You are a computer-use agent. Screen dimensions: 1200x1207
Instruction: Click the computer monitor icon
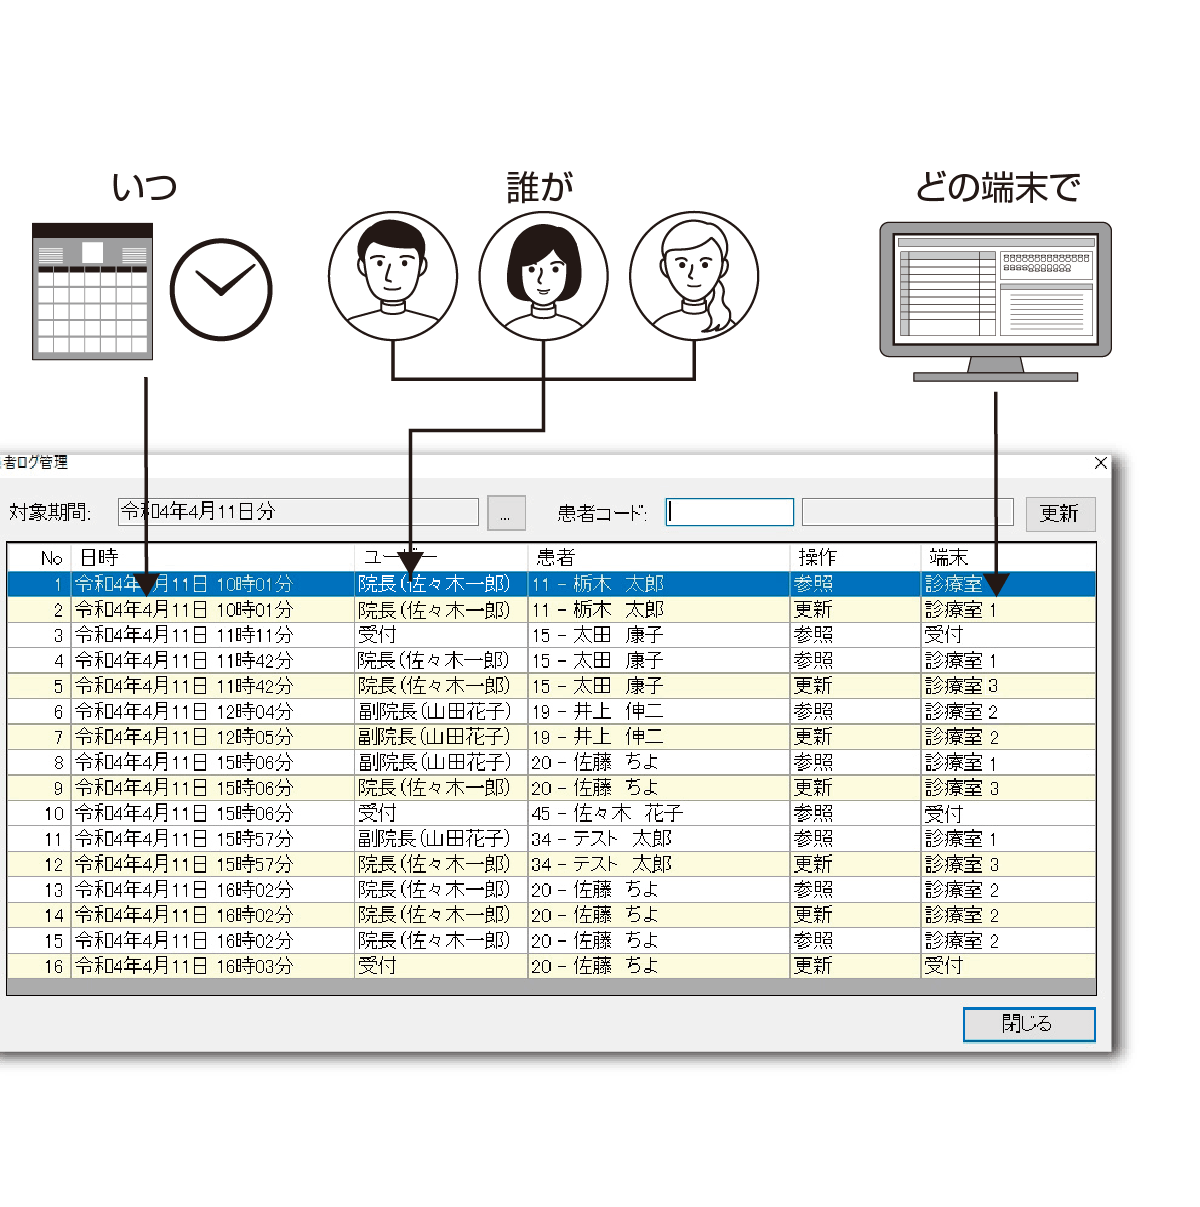point(995,300)
